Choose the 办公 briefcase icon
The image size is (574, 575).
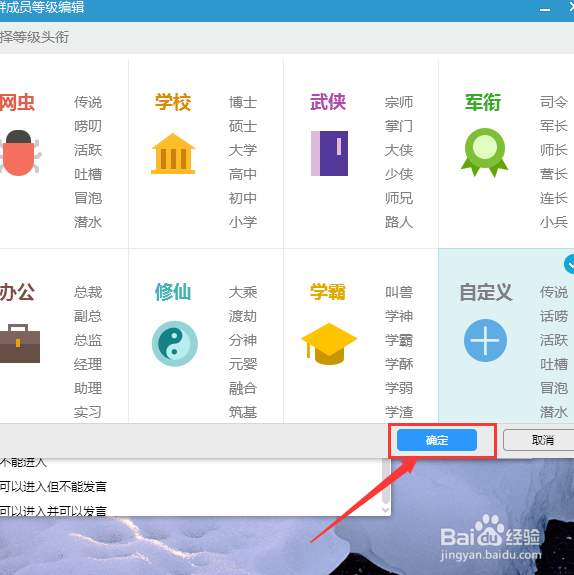click(x=19, y=343)
